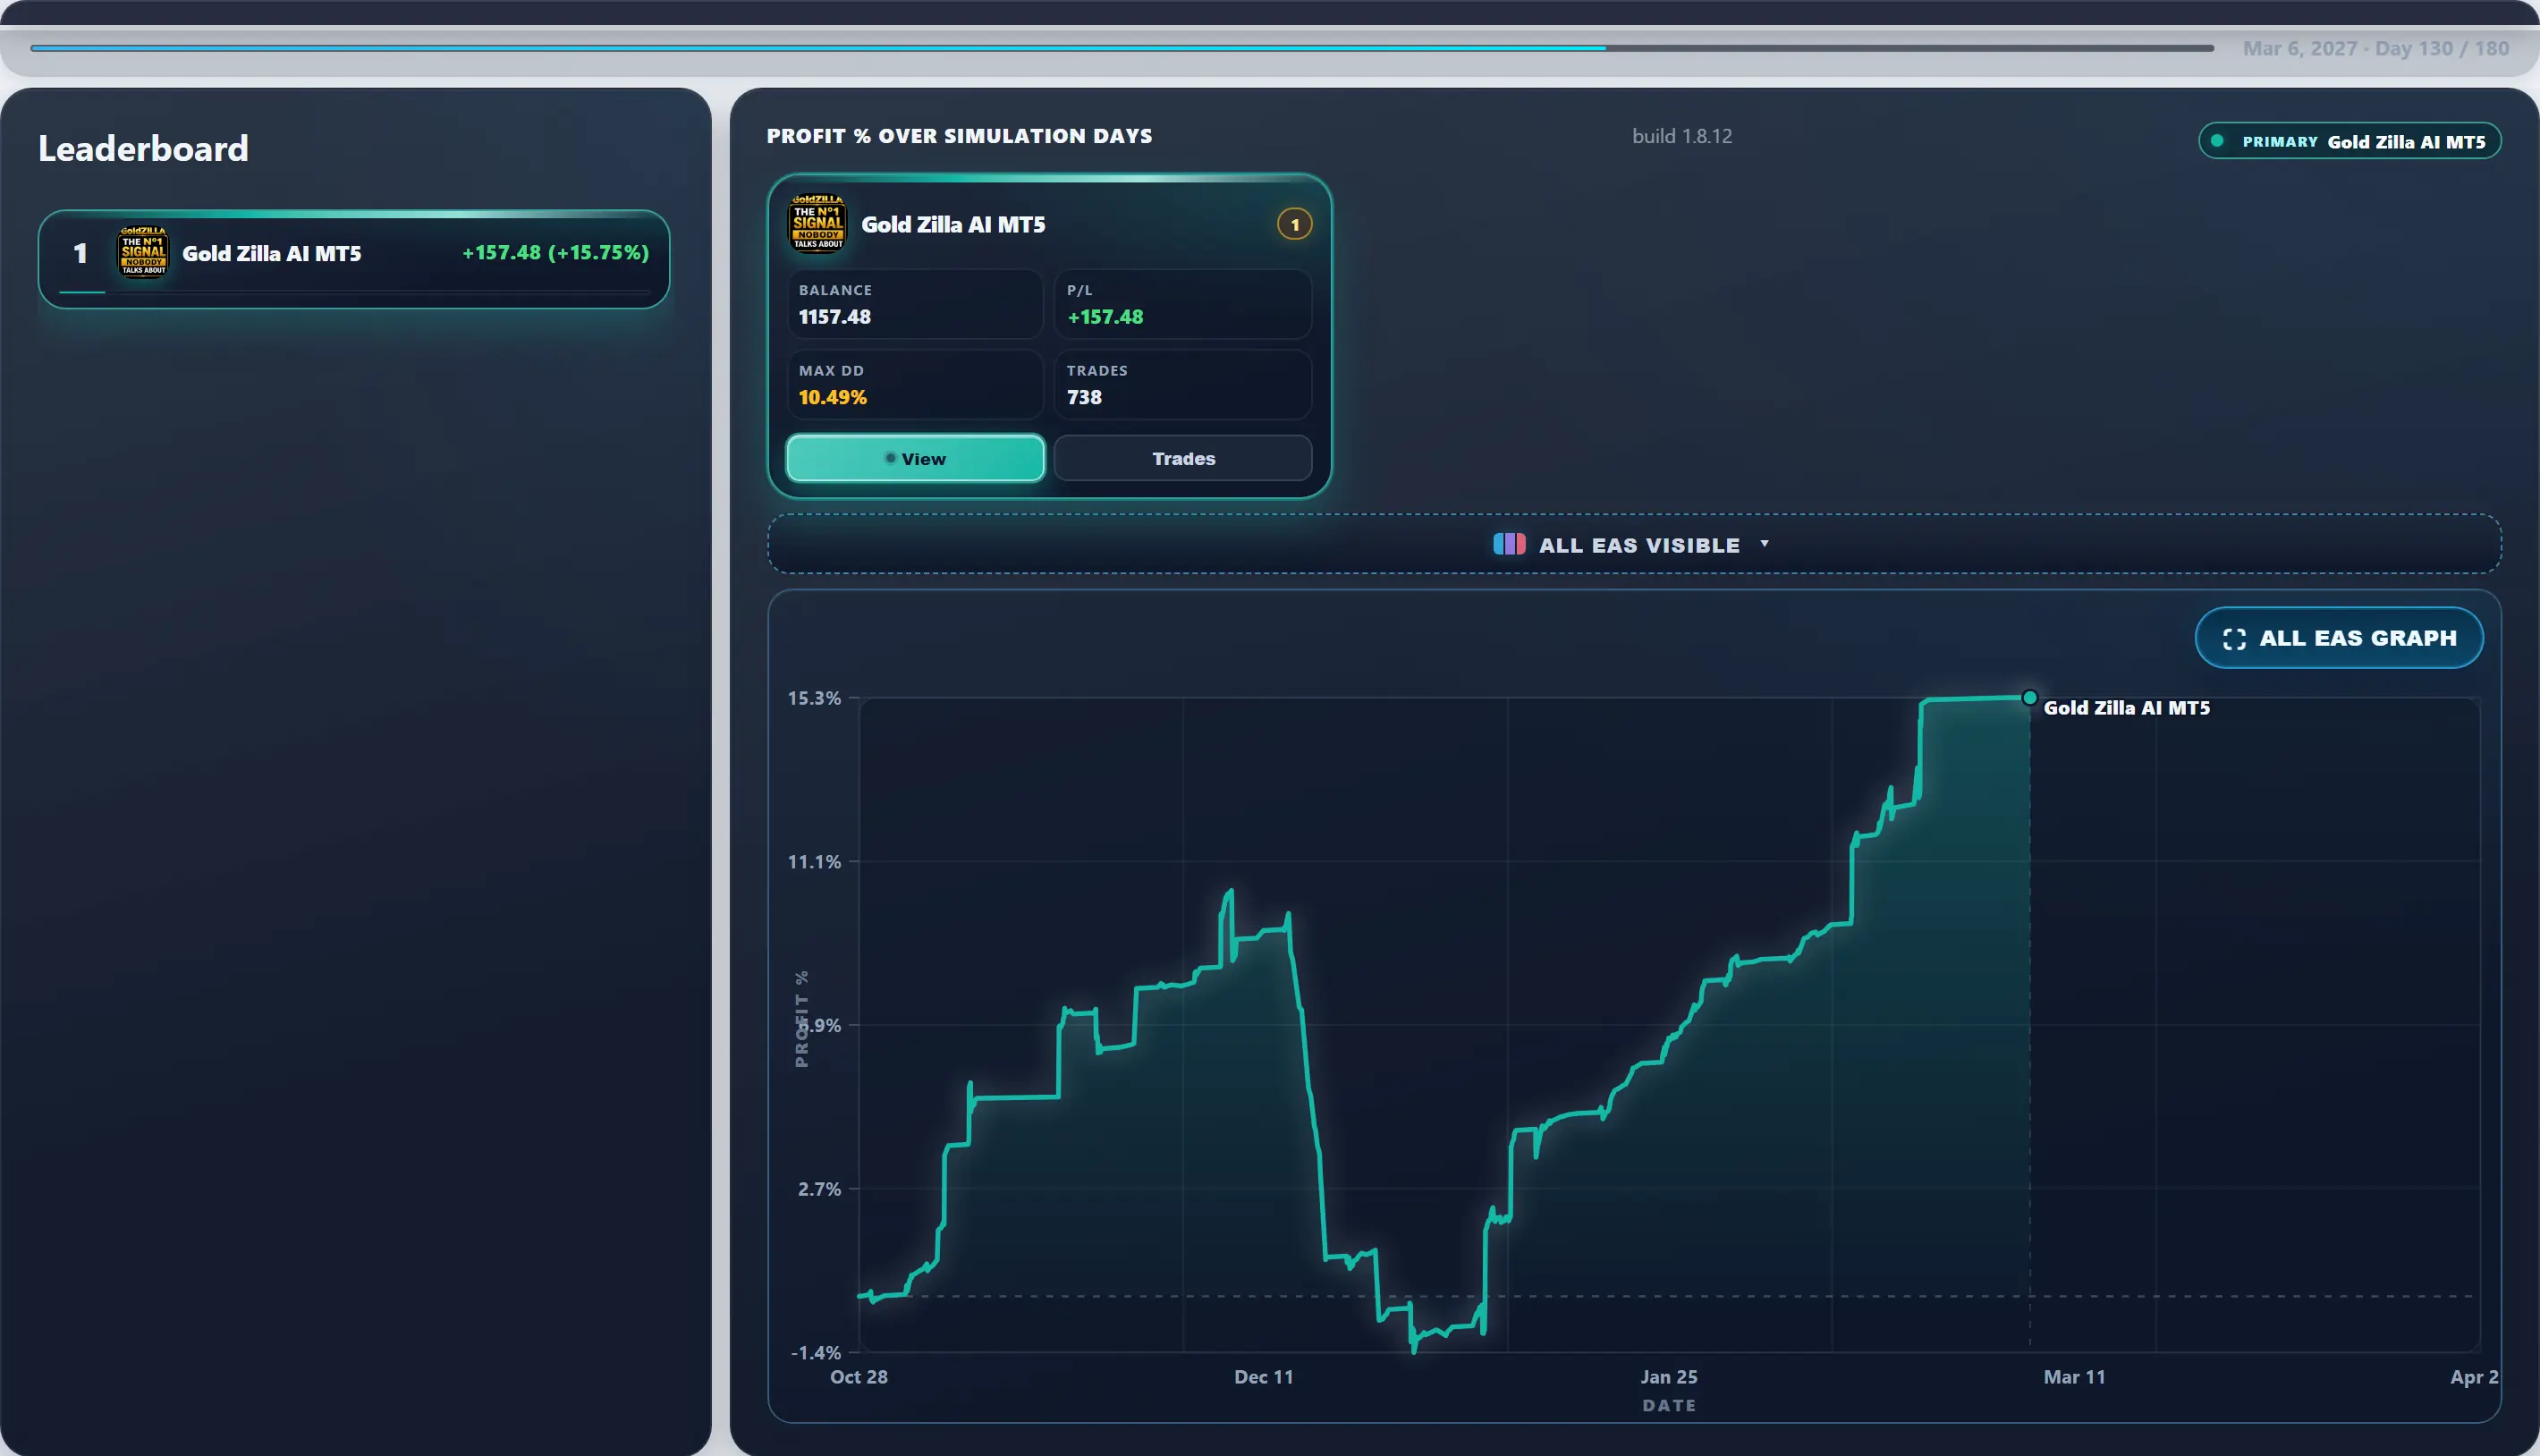Click the Gold Zilla logo in leaderboard row
The image size is (2540, 1456).
point(143,252)
